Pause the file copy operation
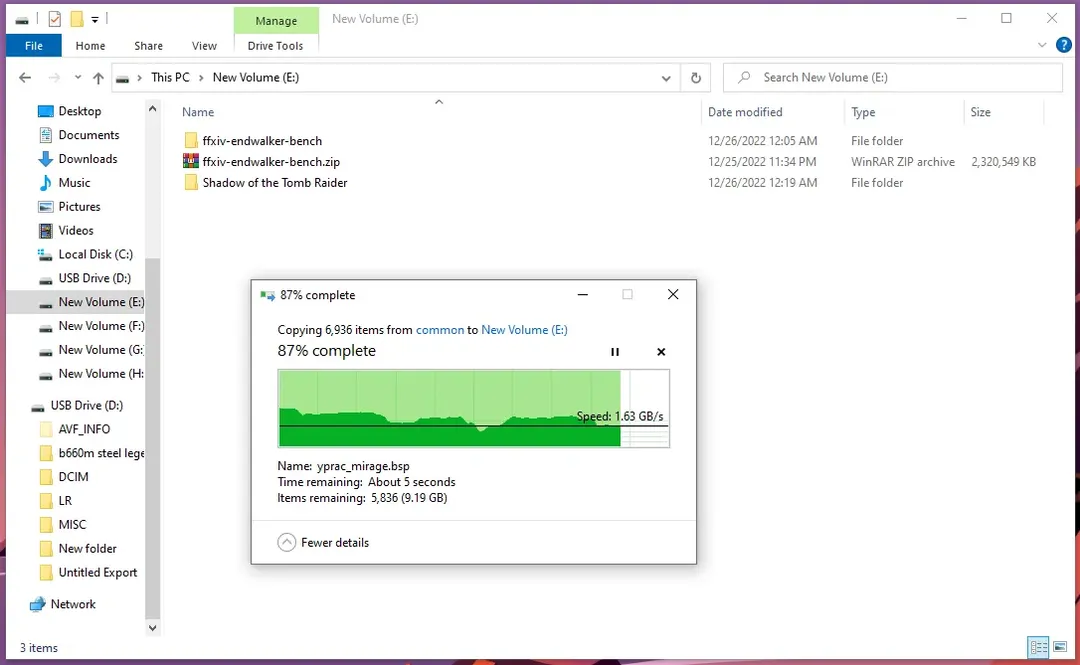 point(615,352)
